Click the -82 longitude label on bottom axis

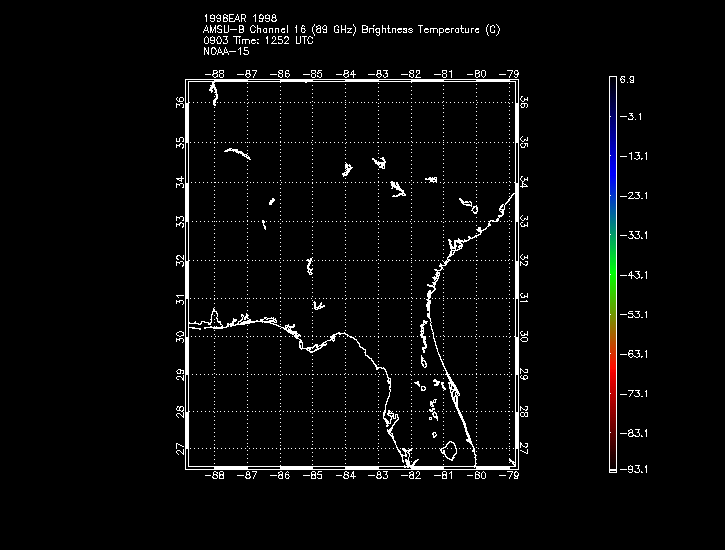(x=412, y=477)
